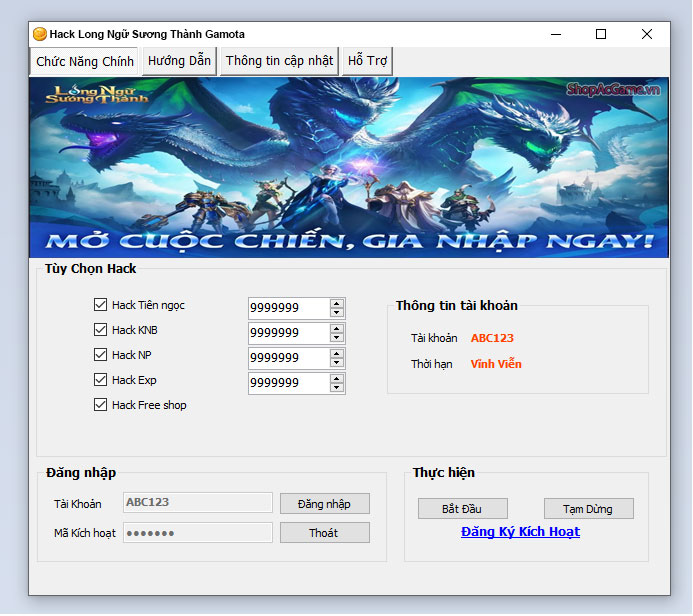Select the Hỗ Trợ tab

tap(367, 61)
